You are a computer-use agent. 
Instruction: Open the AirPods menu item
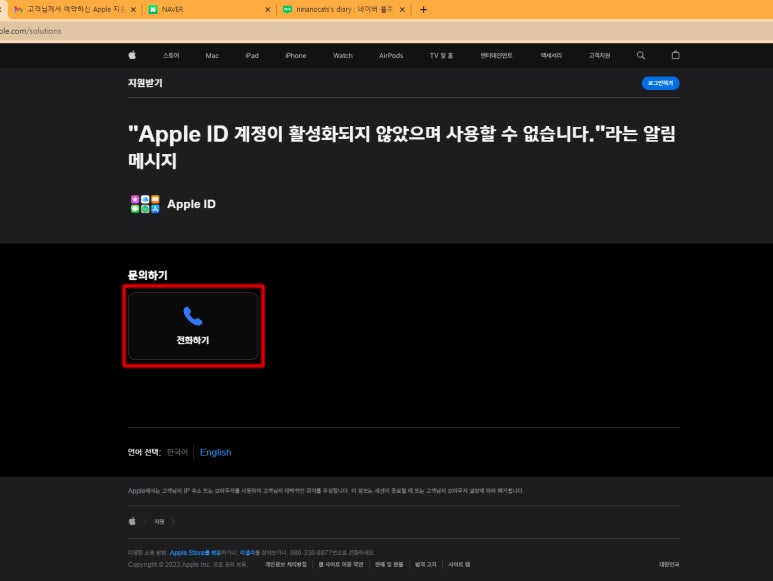[391, 56]
